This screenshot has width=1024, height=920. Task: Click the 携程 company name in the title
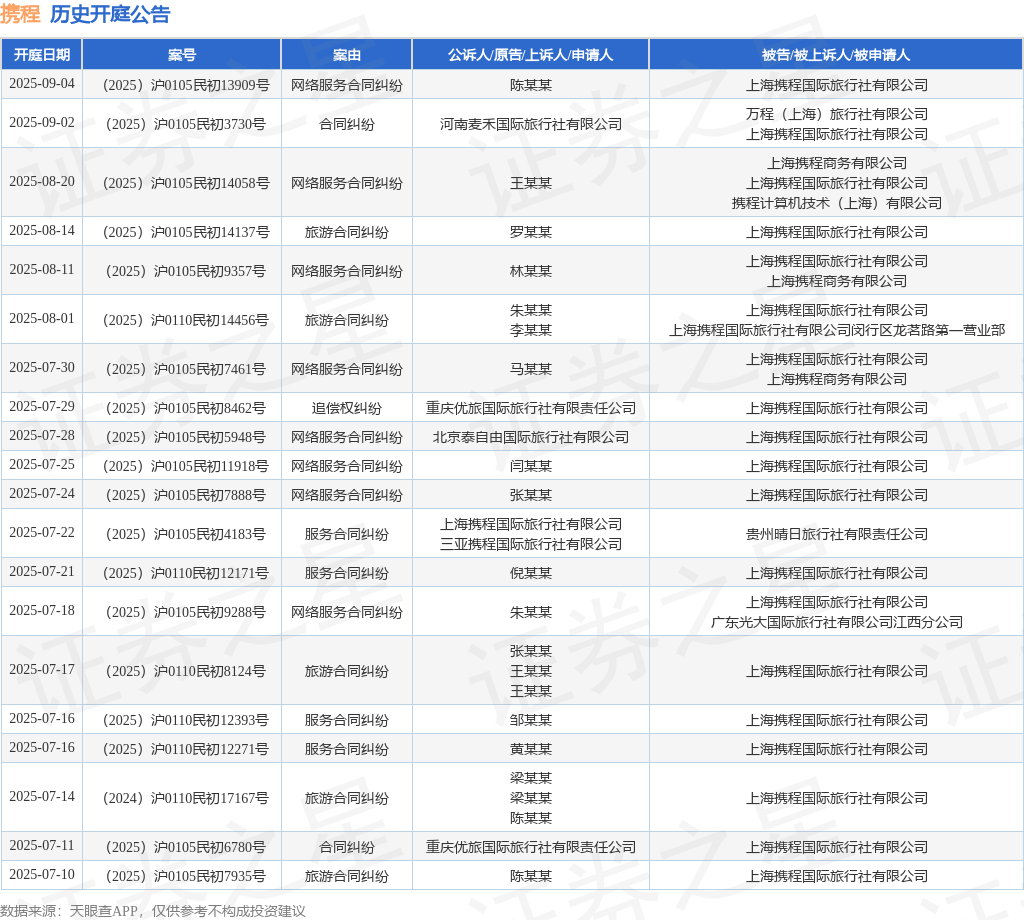pyautogui.click(x=20, y=14)
